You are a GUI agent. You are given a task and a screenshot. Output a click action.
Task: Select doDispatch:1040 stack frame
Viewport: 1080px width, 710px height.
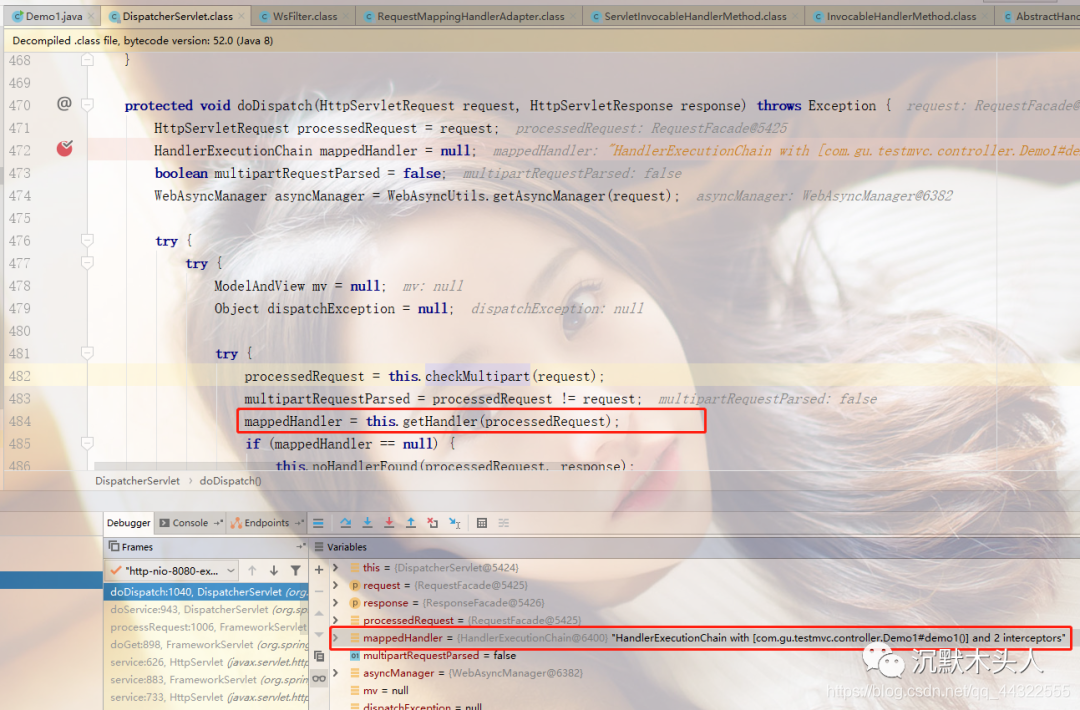pos(207,592)
